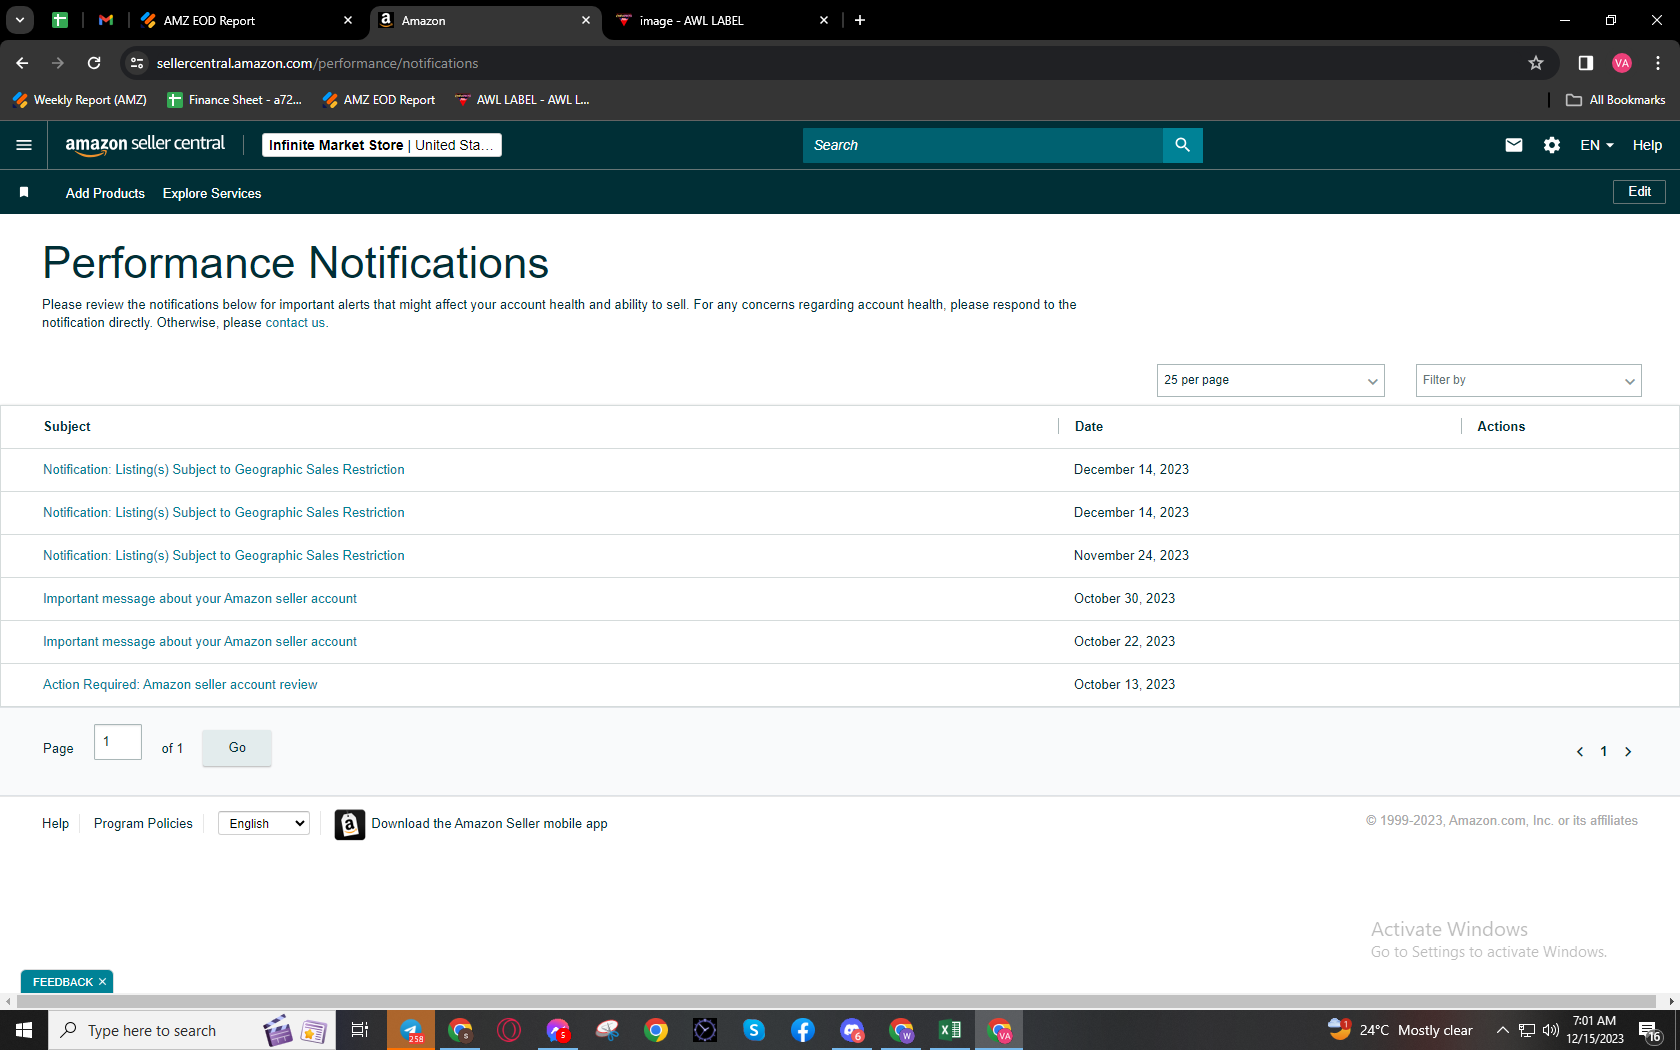The image size is (1680, 1050).
Task: Open the Help link in the header
Action: (1647, 145)
